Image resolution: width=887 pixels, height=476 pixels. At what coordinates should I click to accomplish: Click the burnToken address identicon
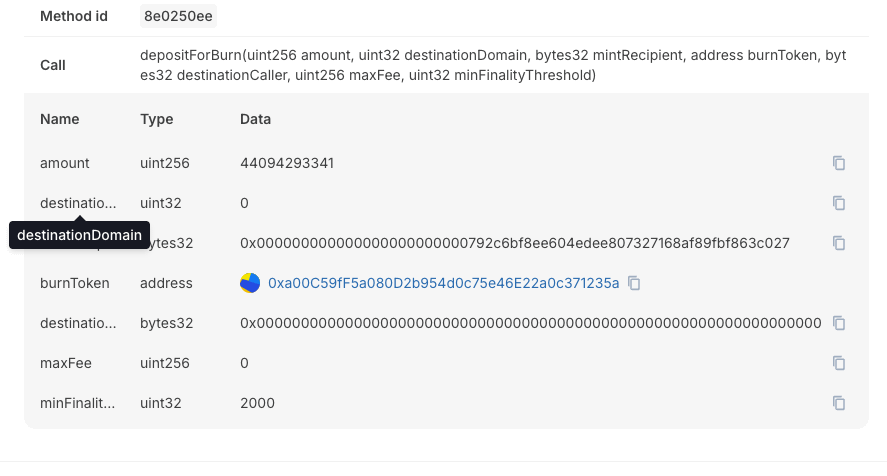[x=250, y=283]
